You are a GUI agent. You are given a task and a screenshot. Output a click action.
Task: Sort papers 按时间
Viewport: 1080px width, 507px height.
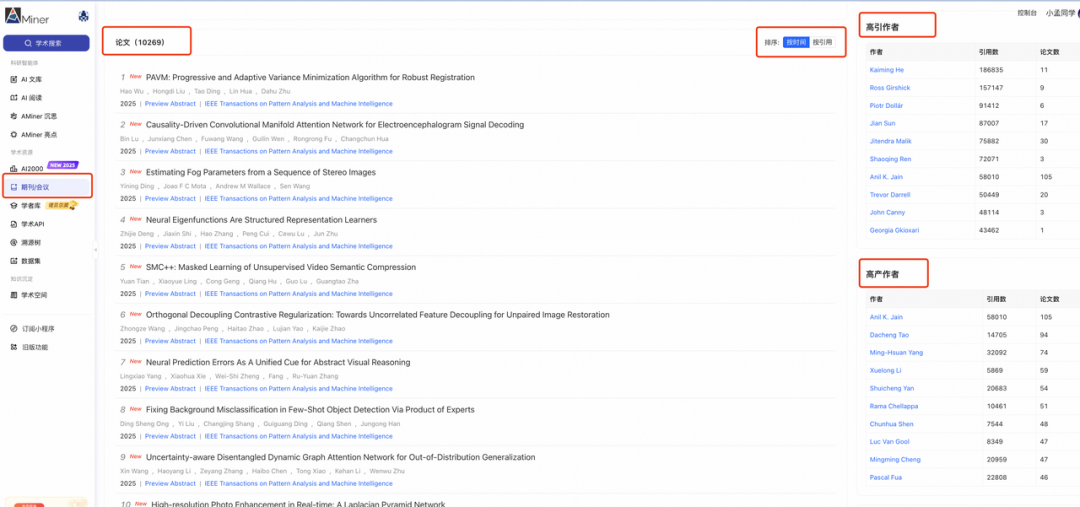tap(796, 43)
